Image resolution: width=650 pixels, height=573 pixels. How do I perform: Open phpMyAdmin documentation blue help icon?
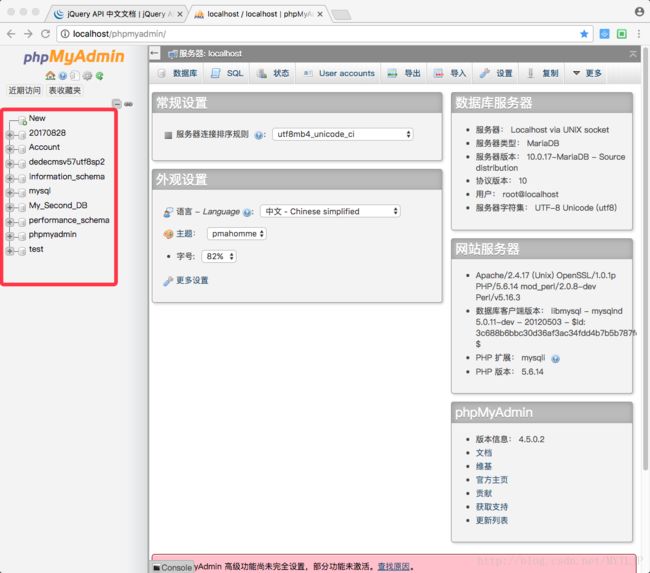click(63, 76)
